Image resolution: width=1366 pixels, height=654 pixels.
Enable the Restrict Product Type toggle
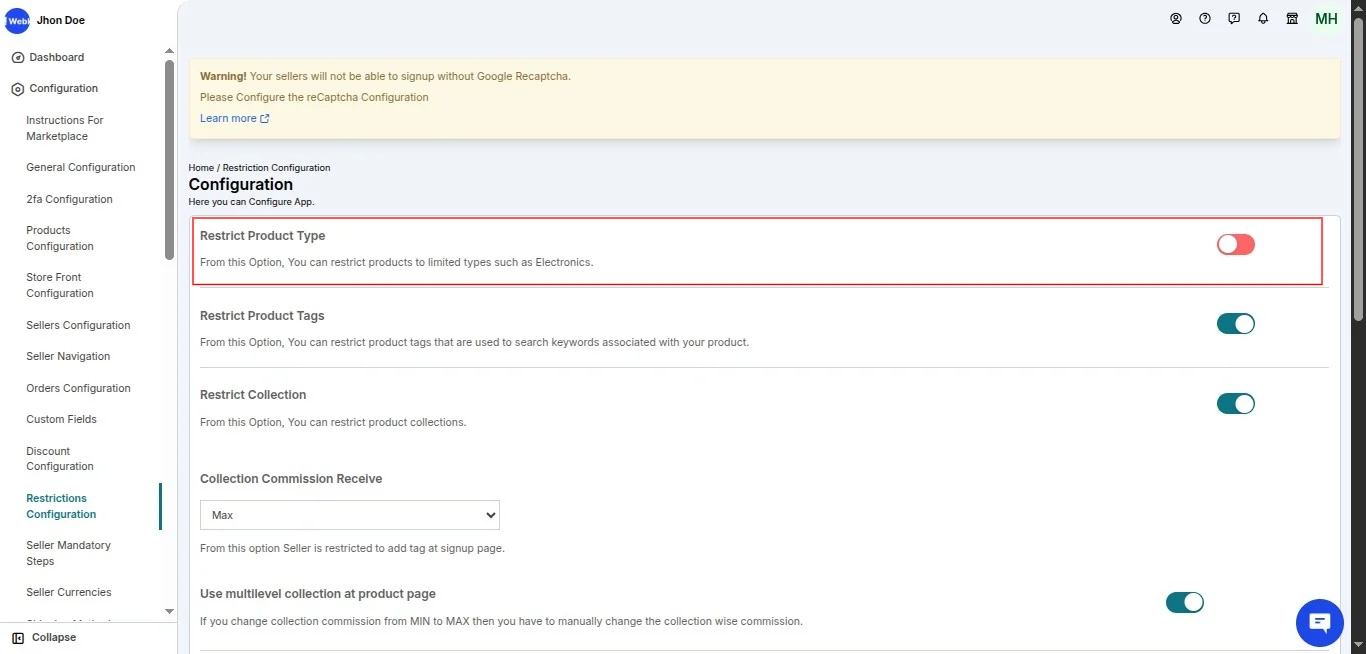1235,244
